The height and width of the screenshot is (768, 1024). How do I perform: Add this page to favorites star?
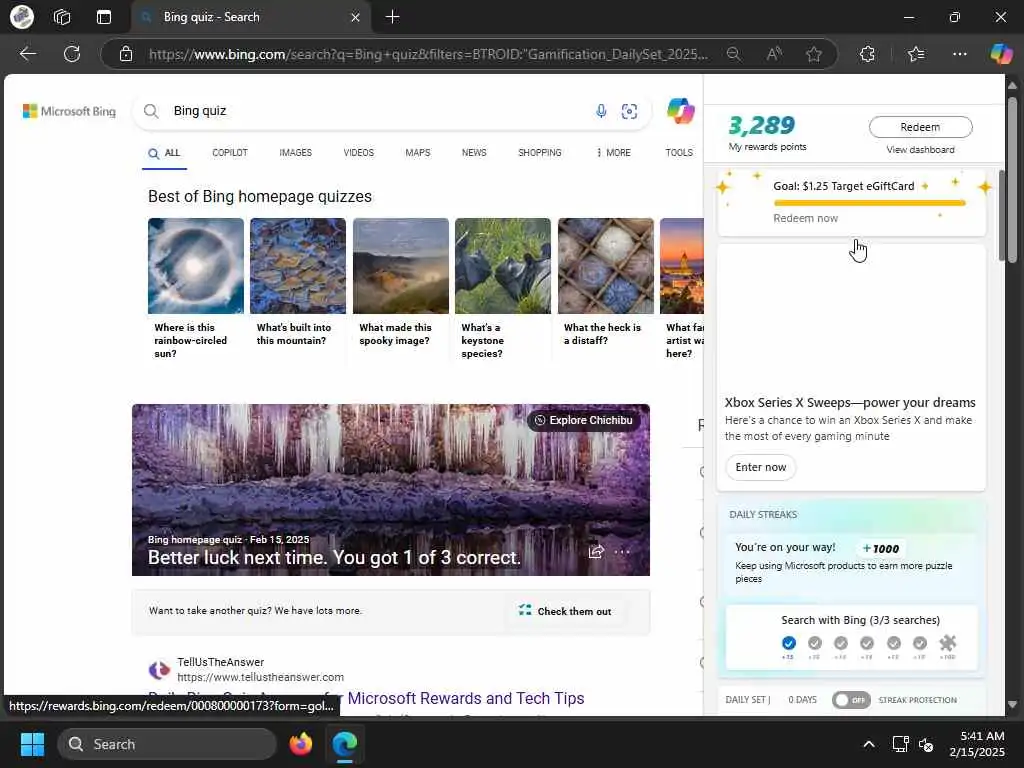[x=814, y=54]
